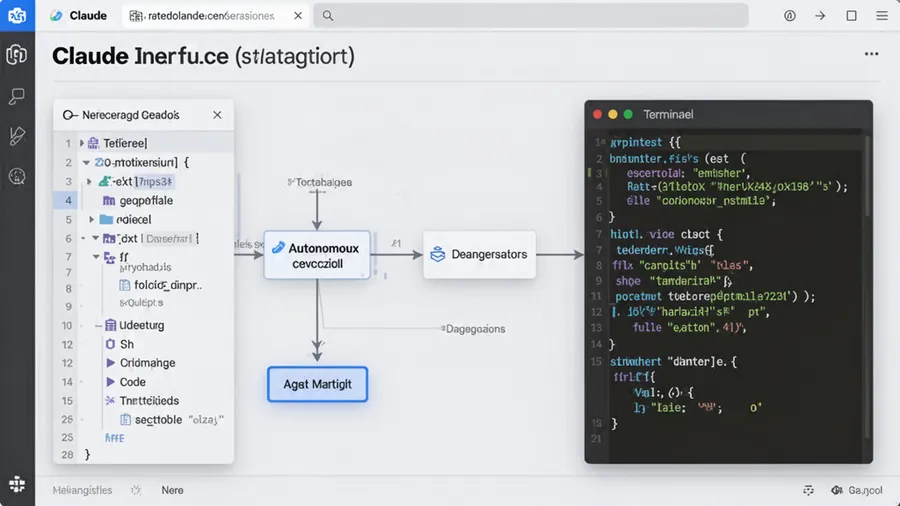Select the secttoble file row
This screenshot has width=900, height=506.
click(x=172, y=419)
